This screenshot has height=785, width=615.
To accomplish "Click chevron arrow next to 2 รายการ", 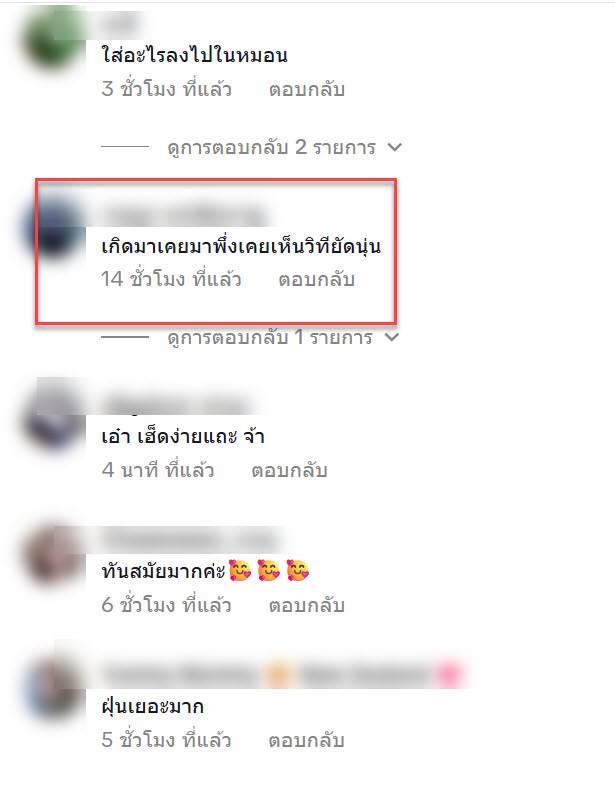I will pos(395,147).
